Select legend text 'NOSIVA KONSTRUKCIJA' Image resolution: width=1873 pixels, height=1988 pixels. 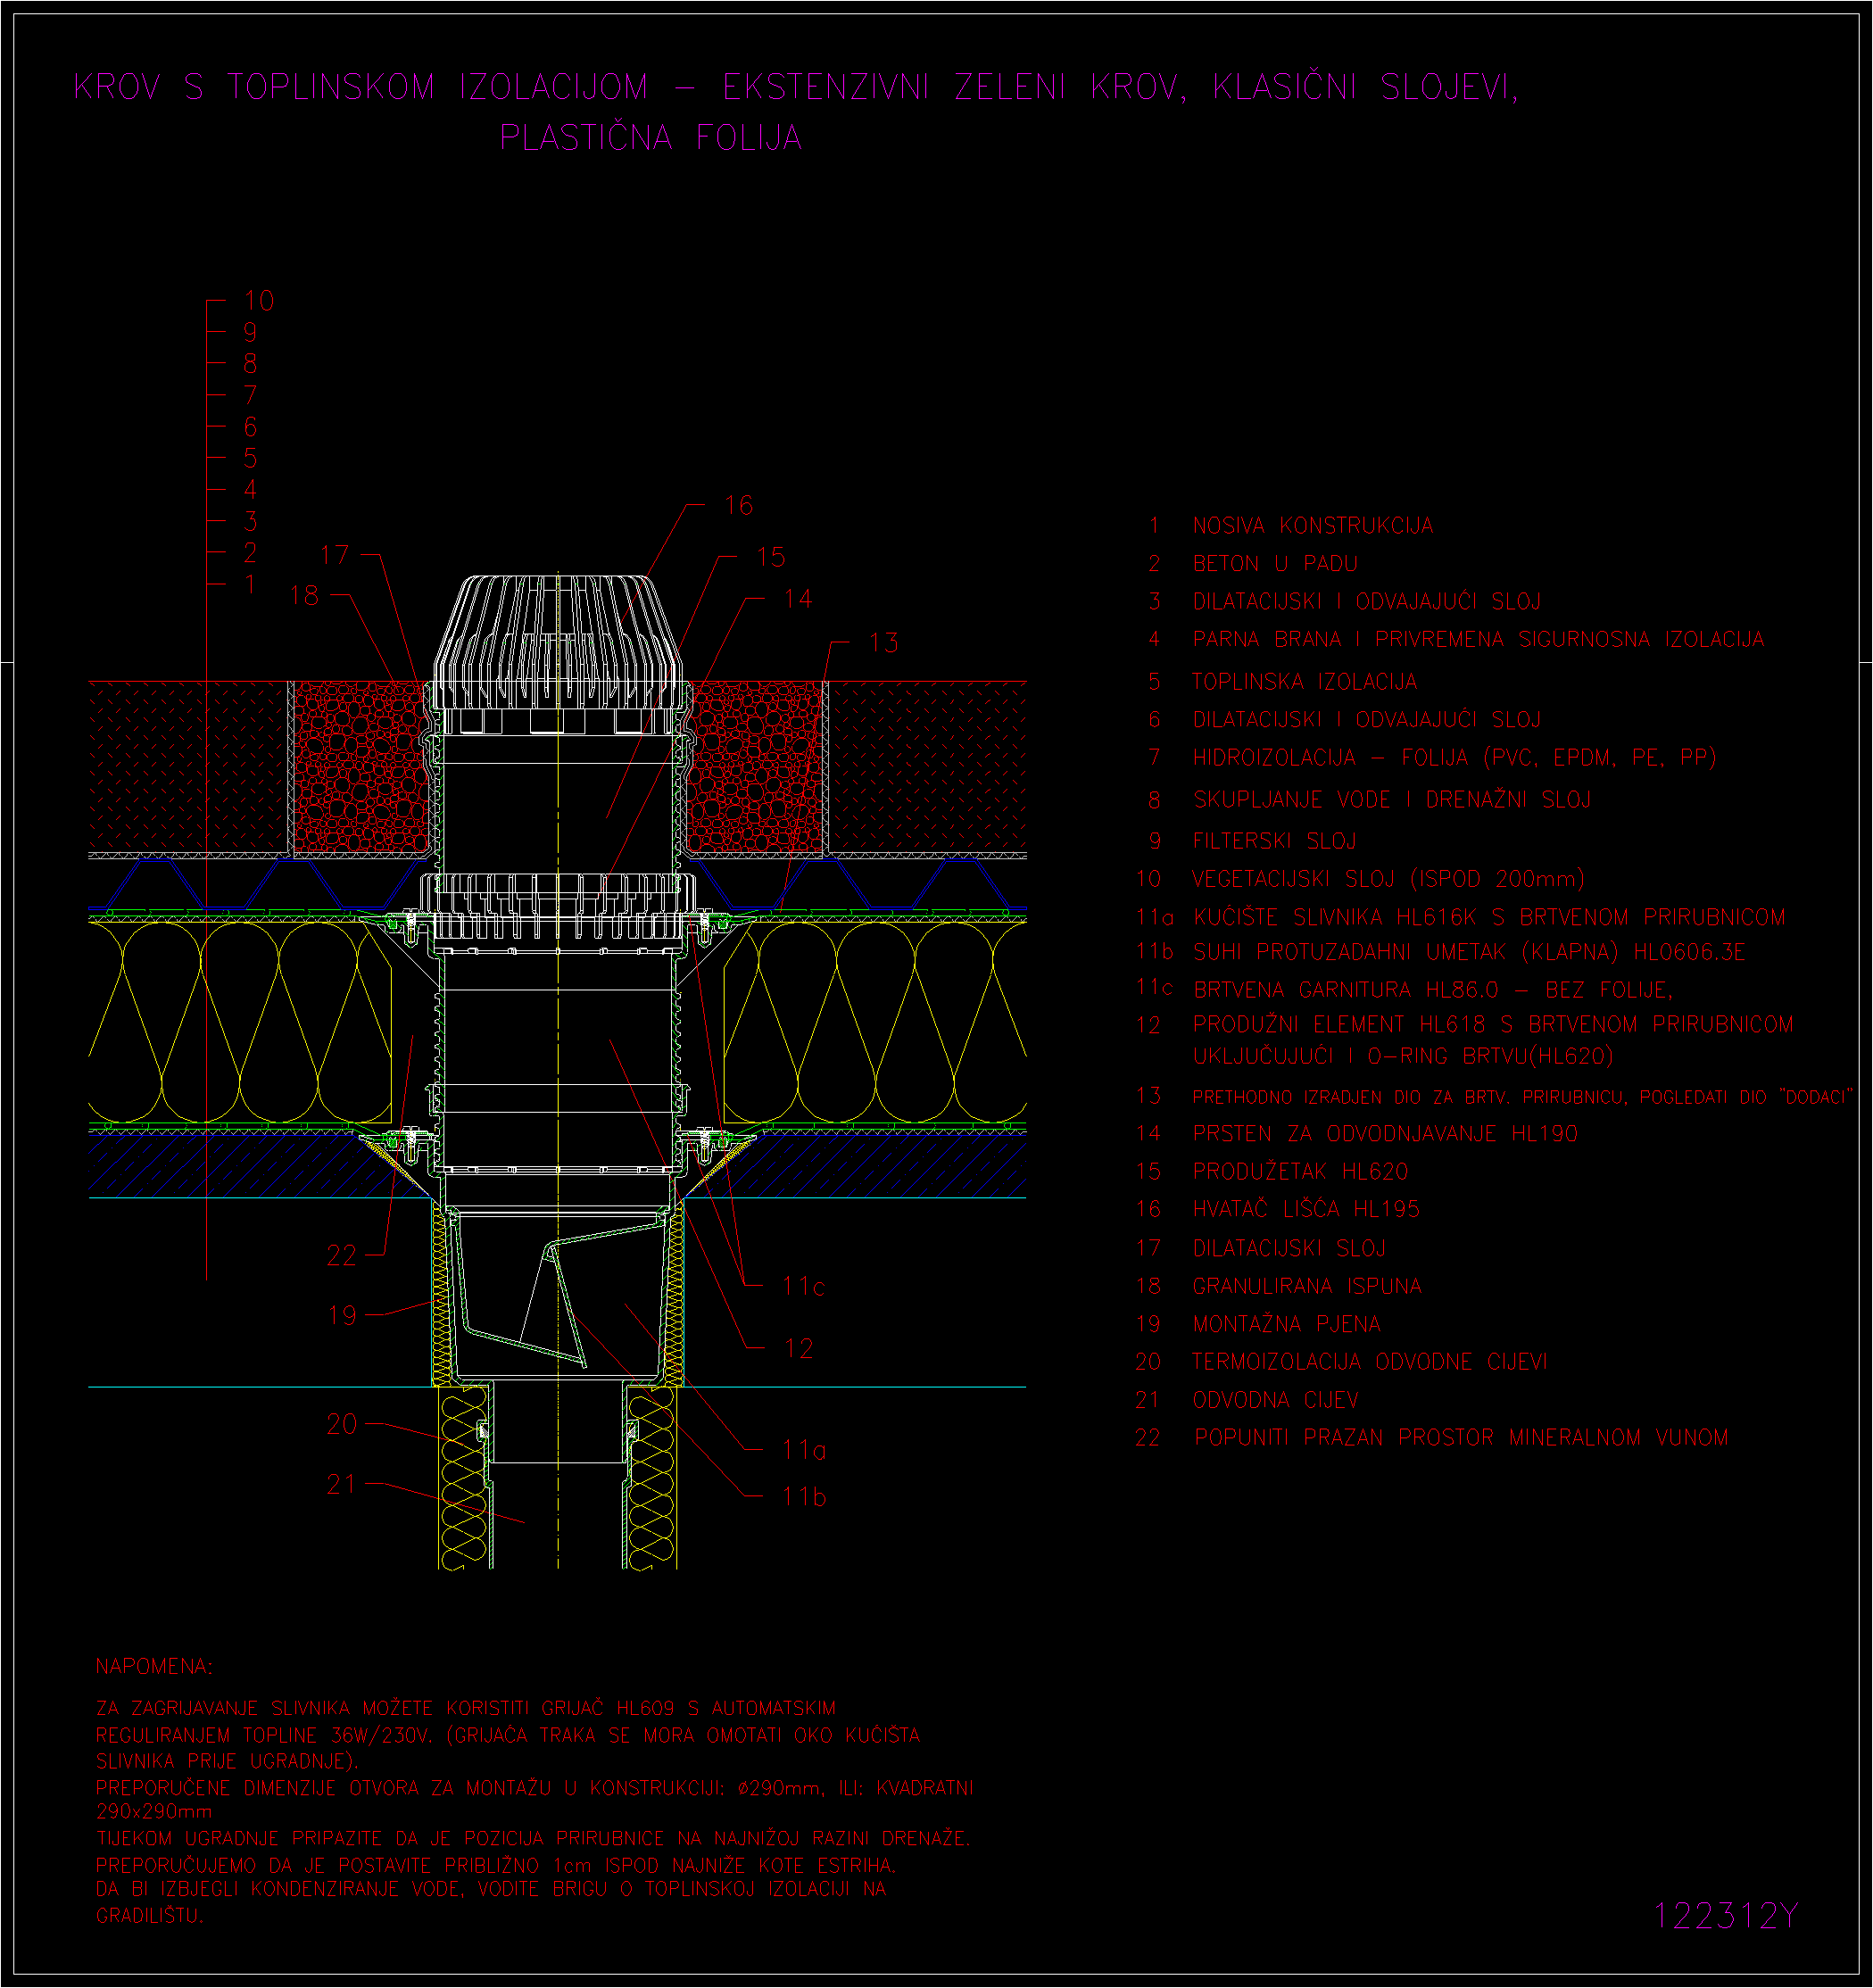pyautogui.click(x=1313, y=526)
